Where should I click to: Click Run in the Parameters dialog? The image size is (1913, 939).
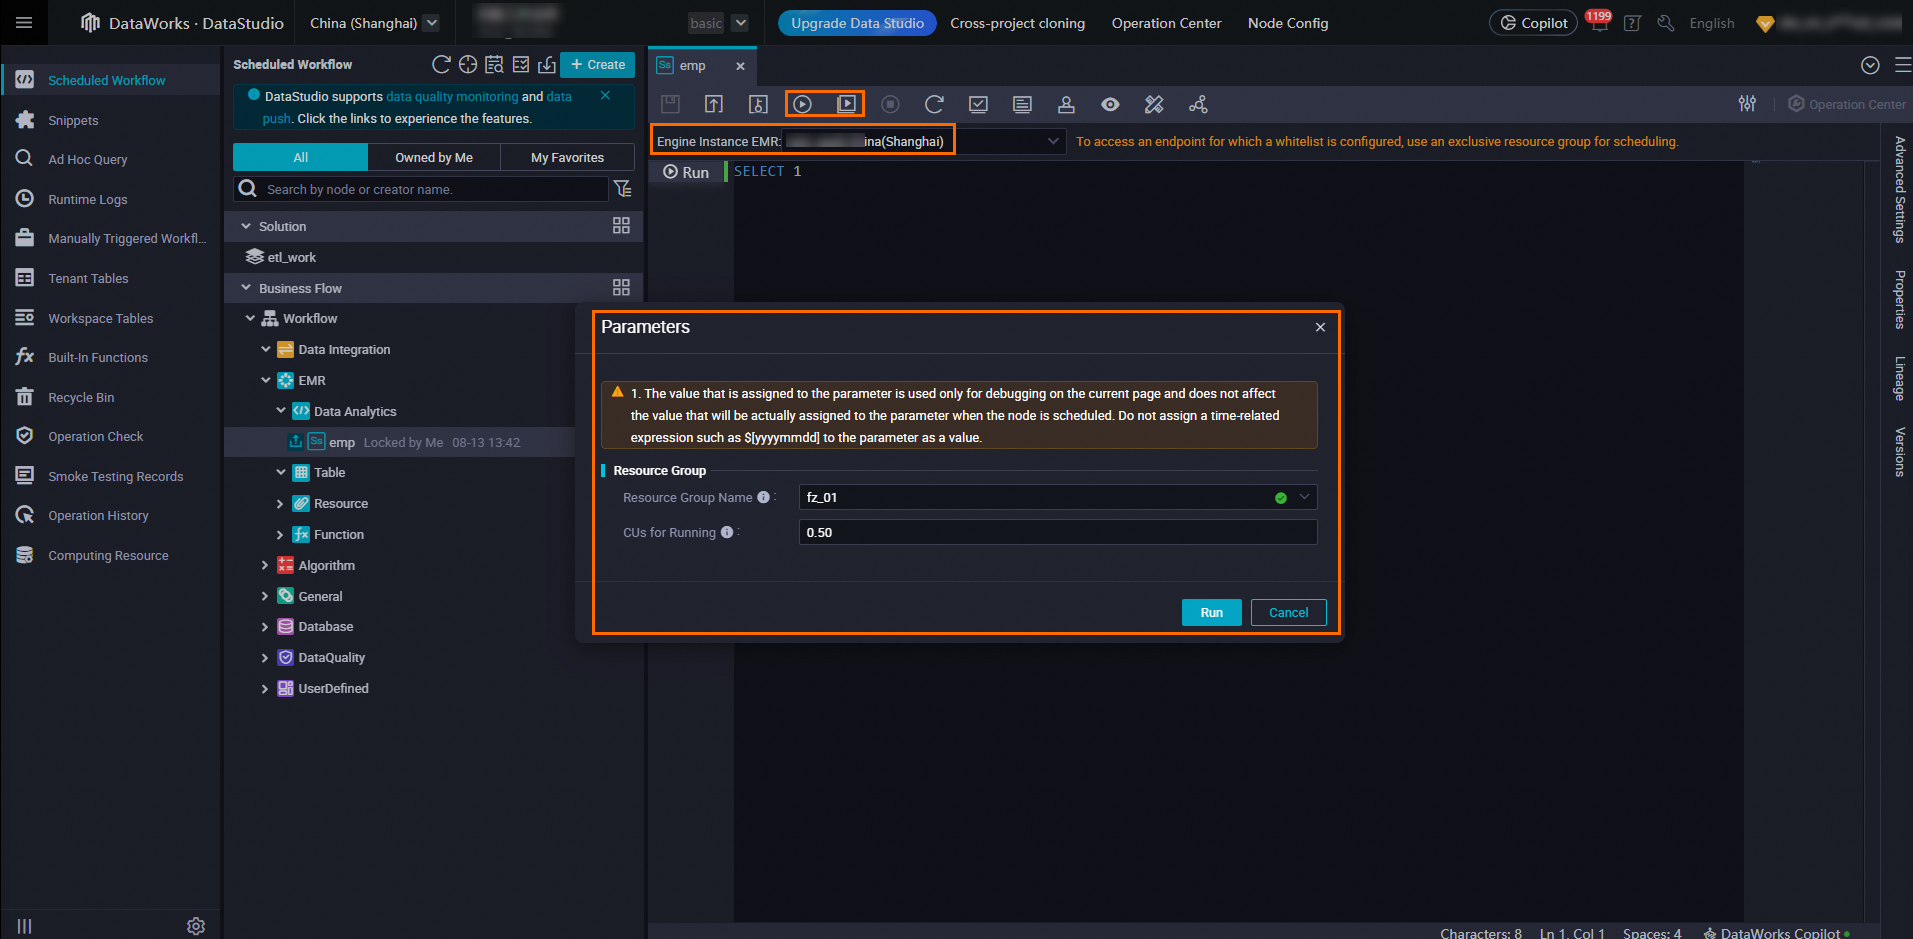1212,612
